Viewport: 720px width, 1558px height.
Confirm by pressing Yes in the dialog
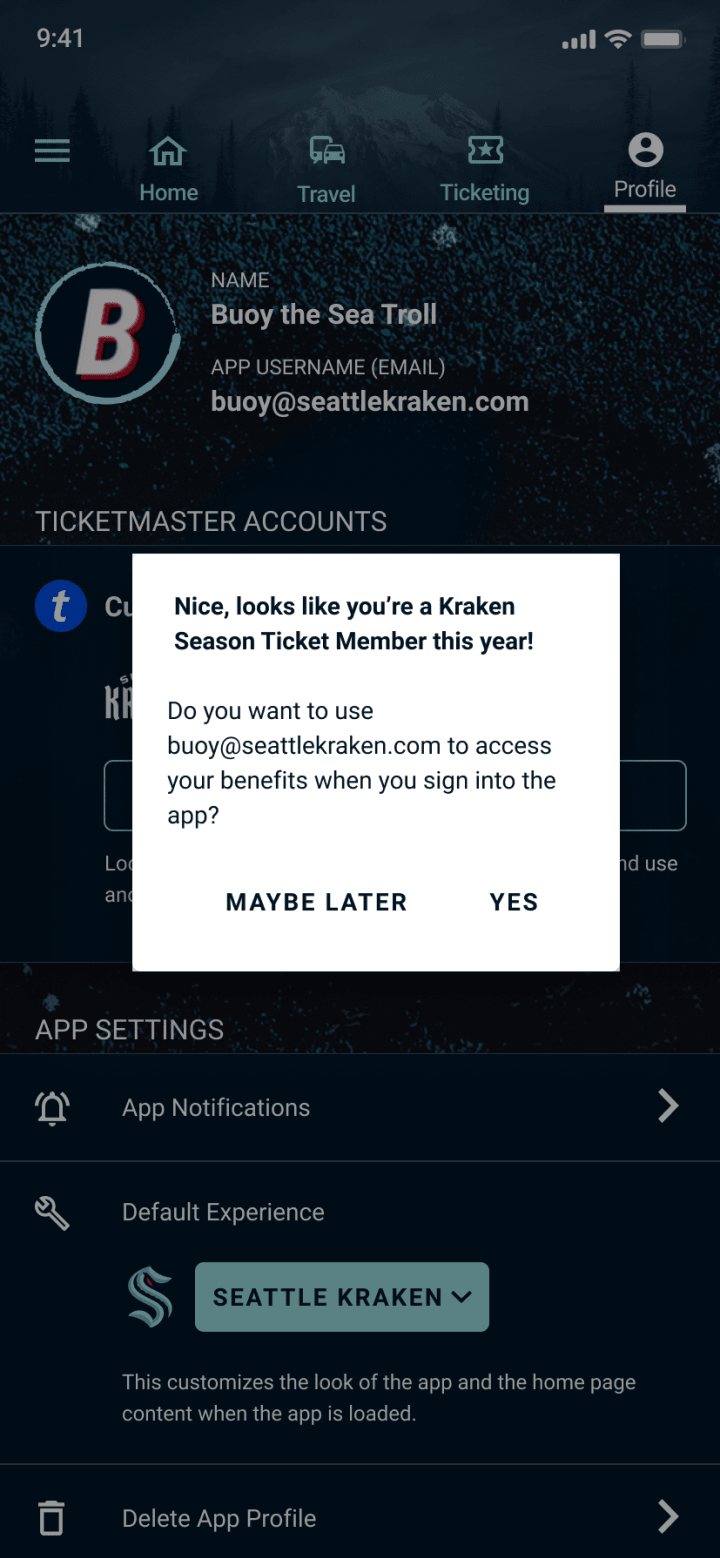pyautogui.click(x=514, y=902)
